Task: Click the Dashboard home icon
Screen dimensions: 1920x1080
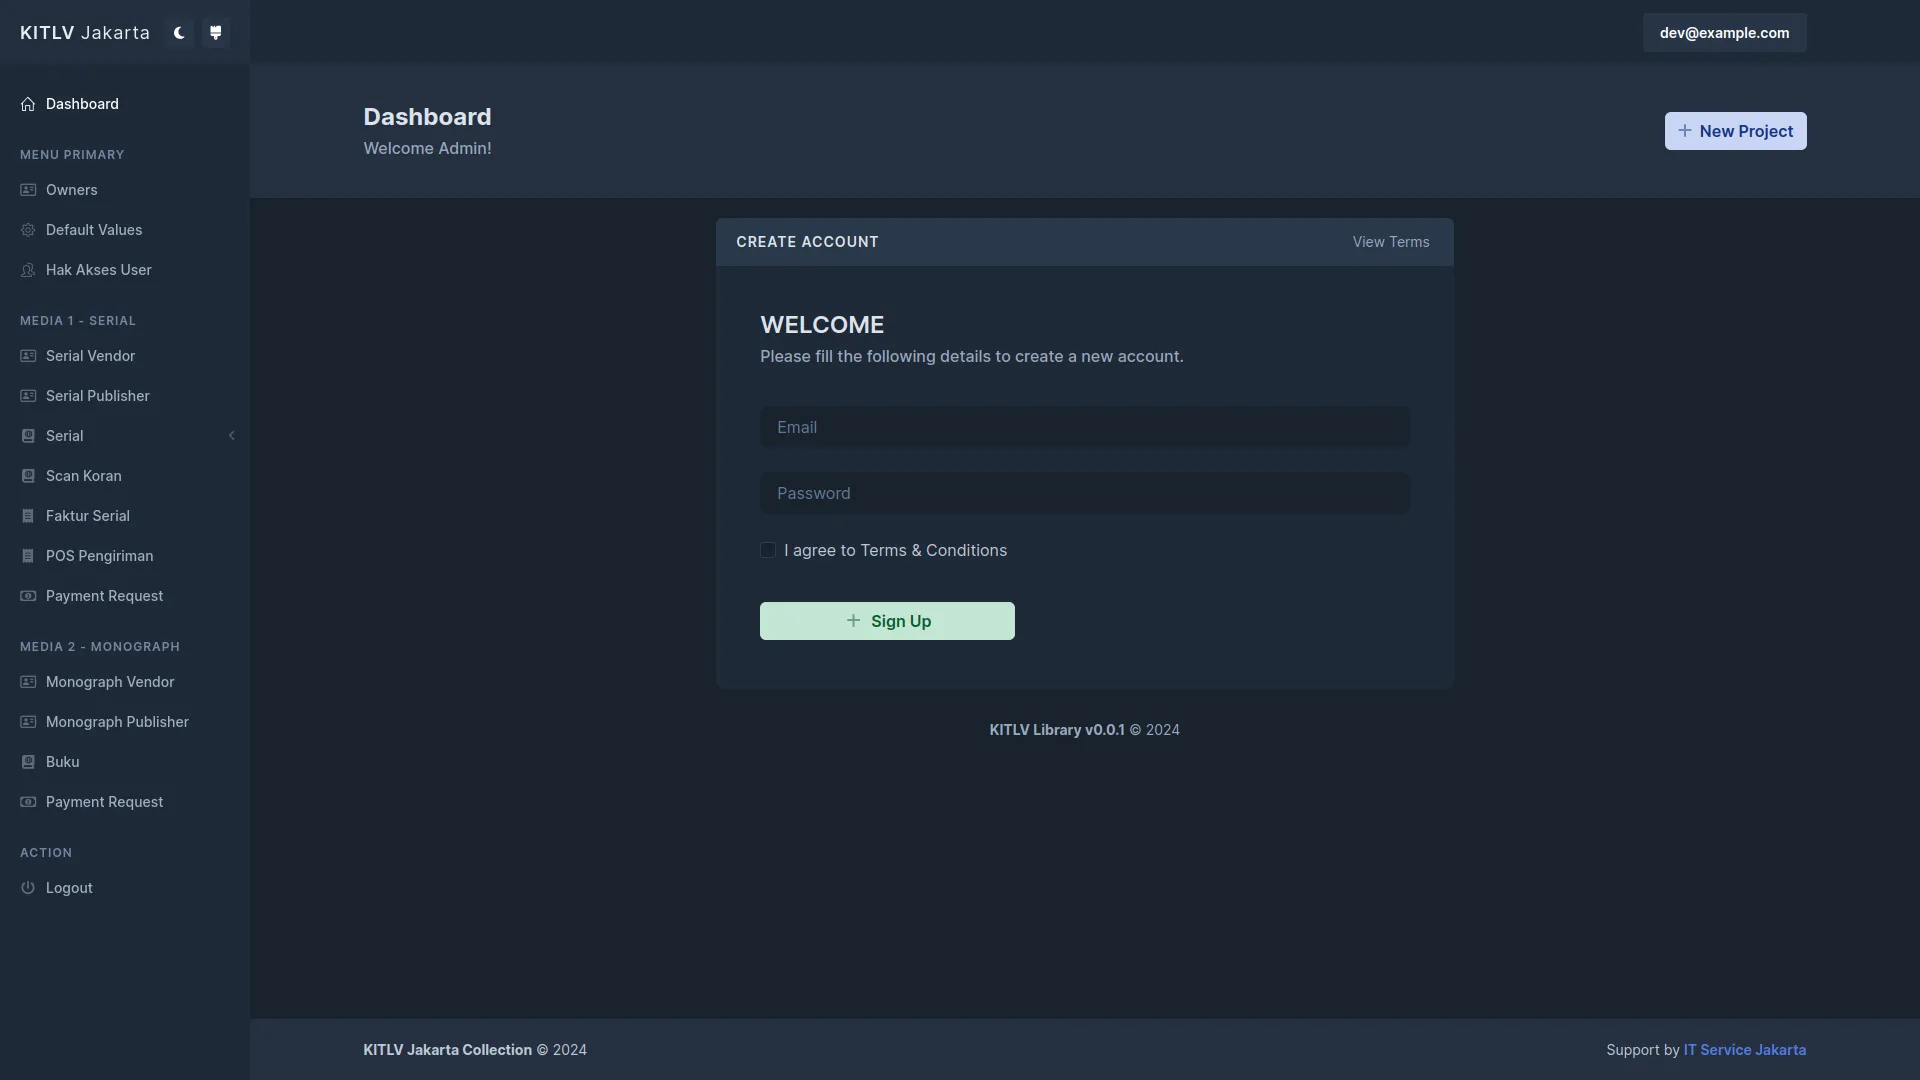Action: 28,104
